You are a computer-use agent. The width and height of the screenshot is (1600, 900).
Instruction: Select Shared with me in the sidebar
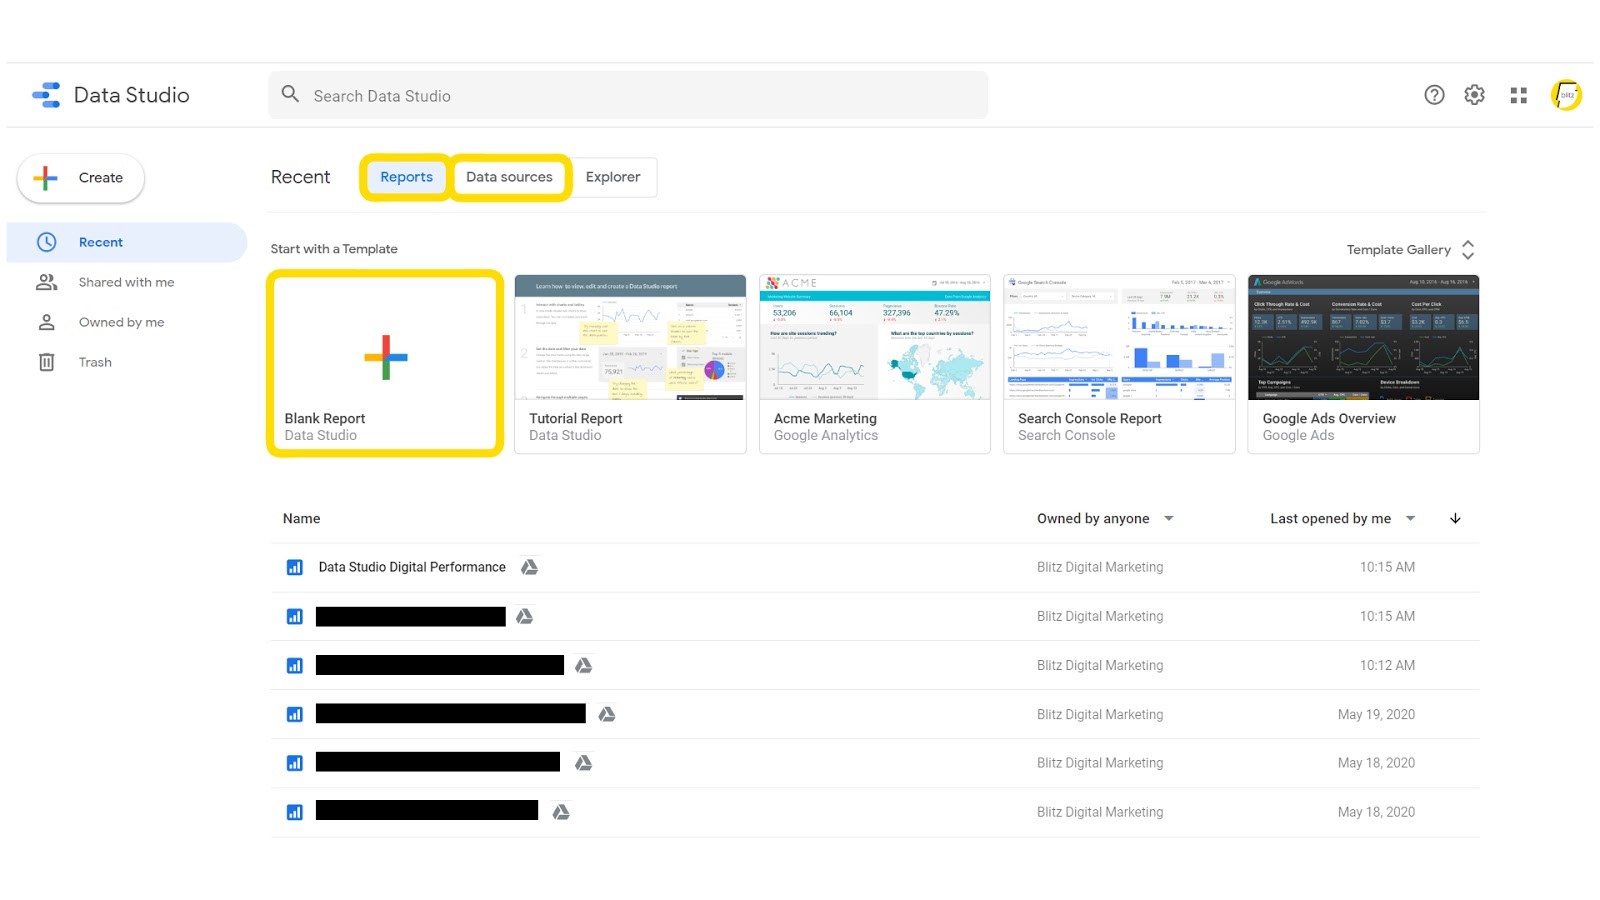click(127, 282)
